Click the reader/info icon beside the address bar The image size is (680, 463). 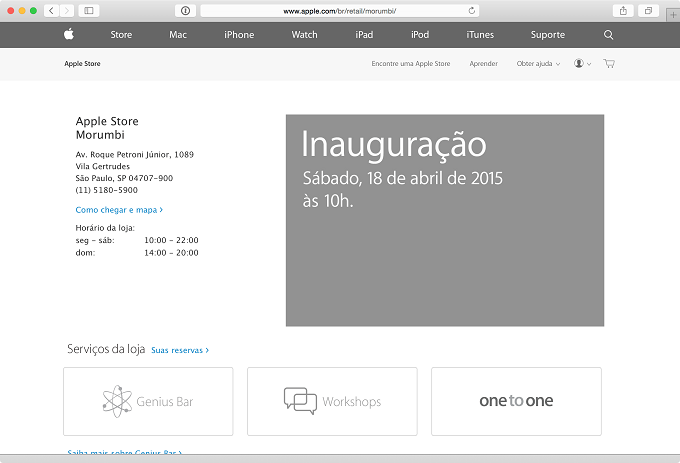click(185, 10)
